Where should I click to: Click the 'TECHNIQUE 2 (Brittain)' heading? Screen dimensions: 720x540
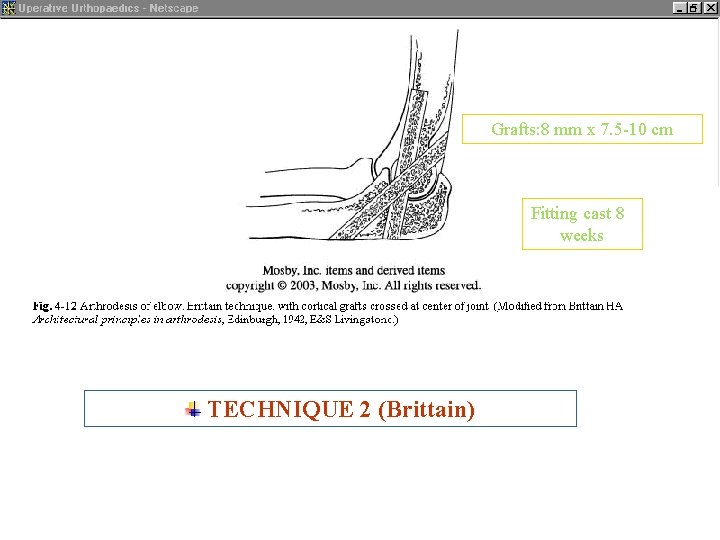pos(341,409)
